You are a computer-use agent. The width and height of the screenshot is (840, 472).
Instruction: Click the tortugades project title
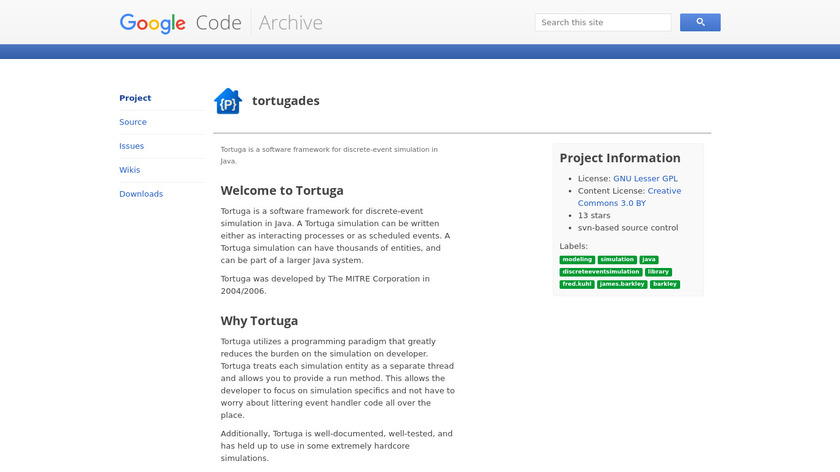286,101
